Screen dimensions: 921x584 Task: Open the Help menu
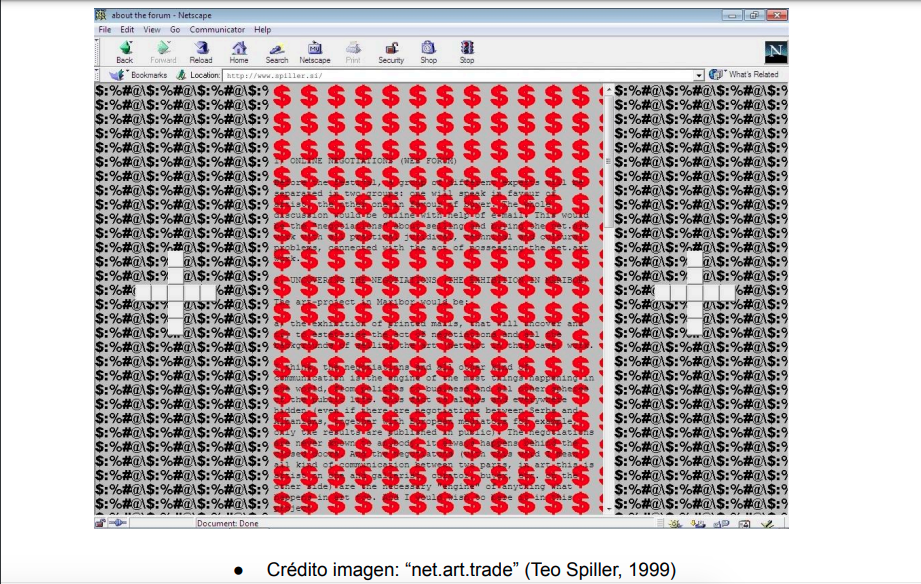(262, 30)
